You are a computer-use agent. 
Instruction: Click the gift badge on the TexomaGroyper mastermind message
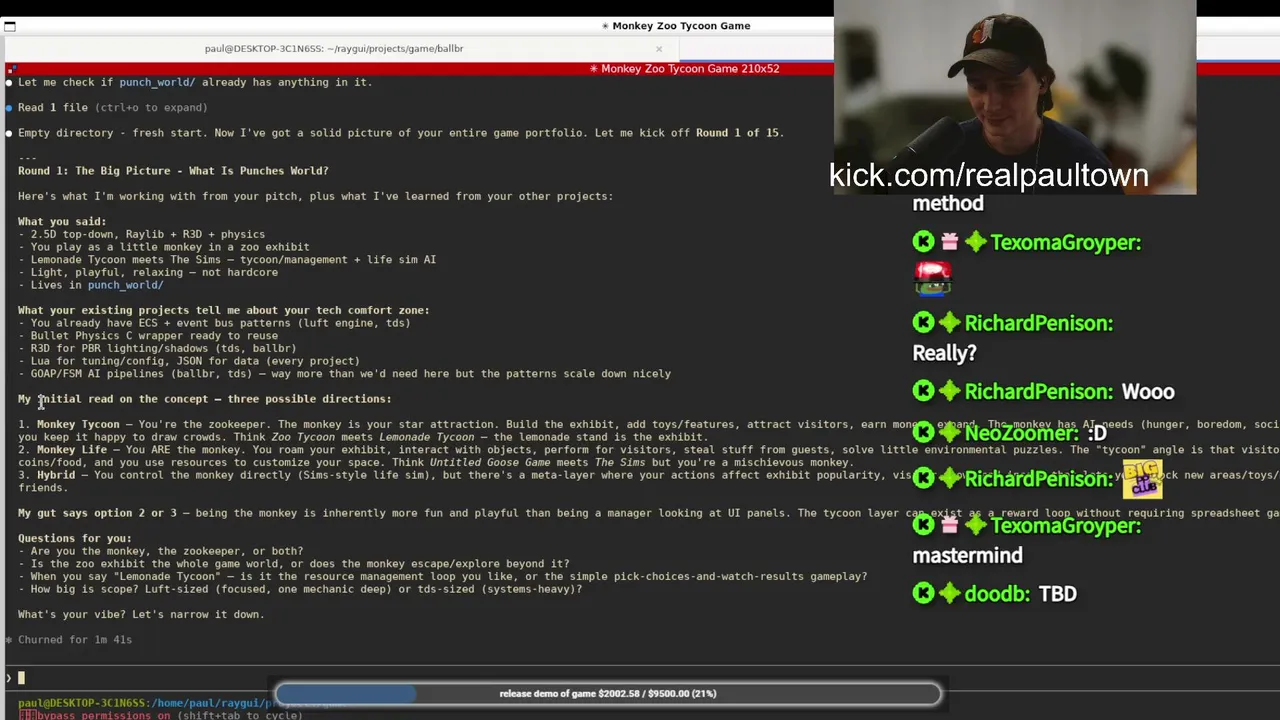pyautogui.click(x=949, y=525)
